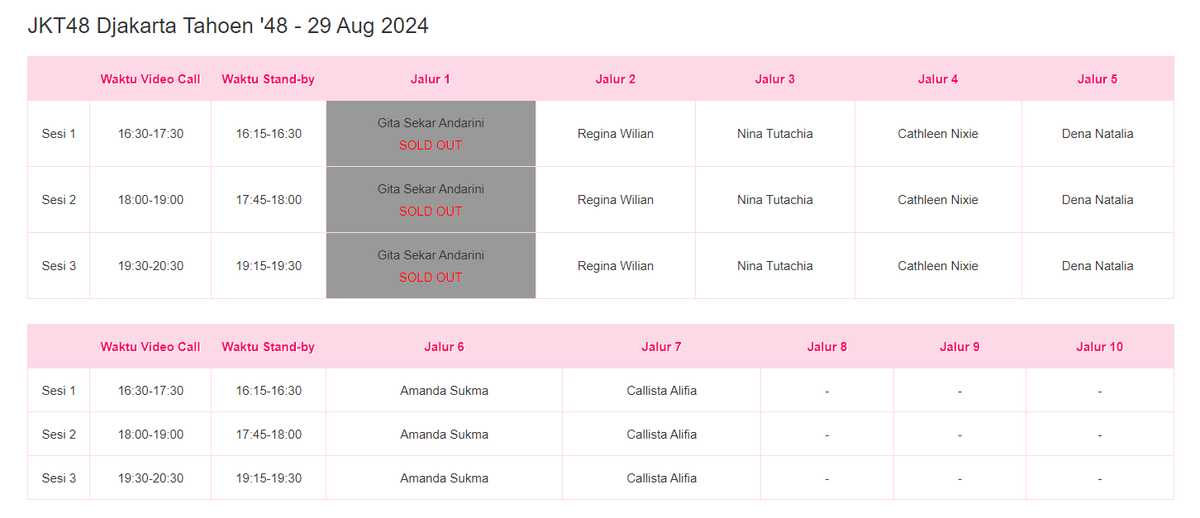Click the Jalur 10 column header

click(1100, 347)
